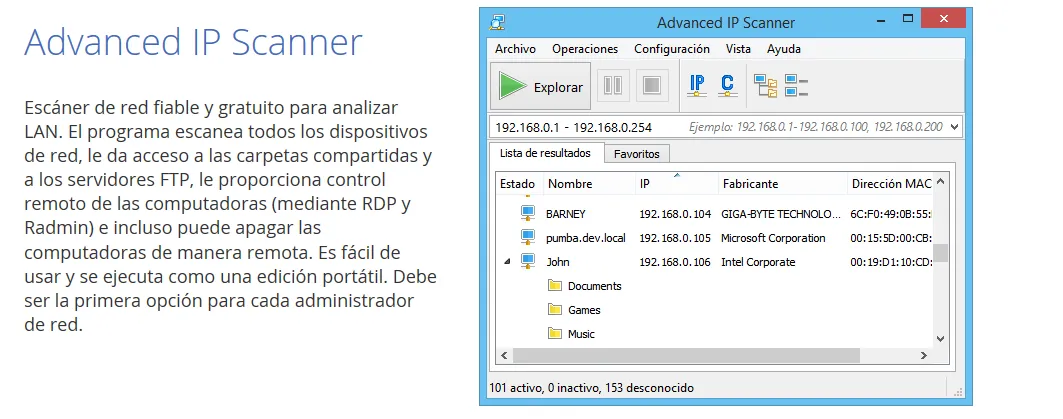
Task: Click the Advanced IP Scanner page heading
Action: 193,42
